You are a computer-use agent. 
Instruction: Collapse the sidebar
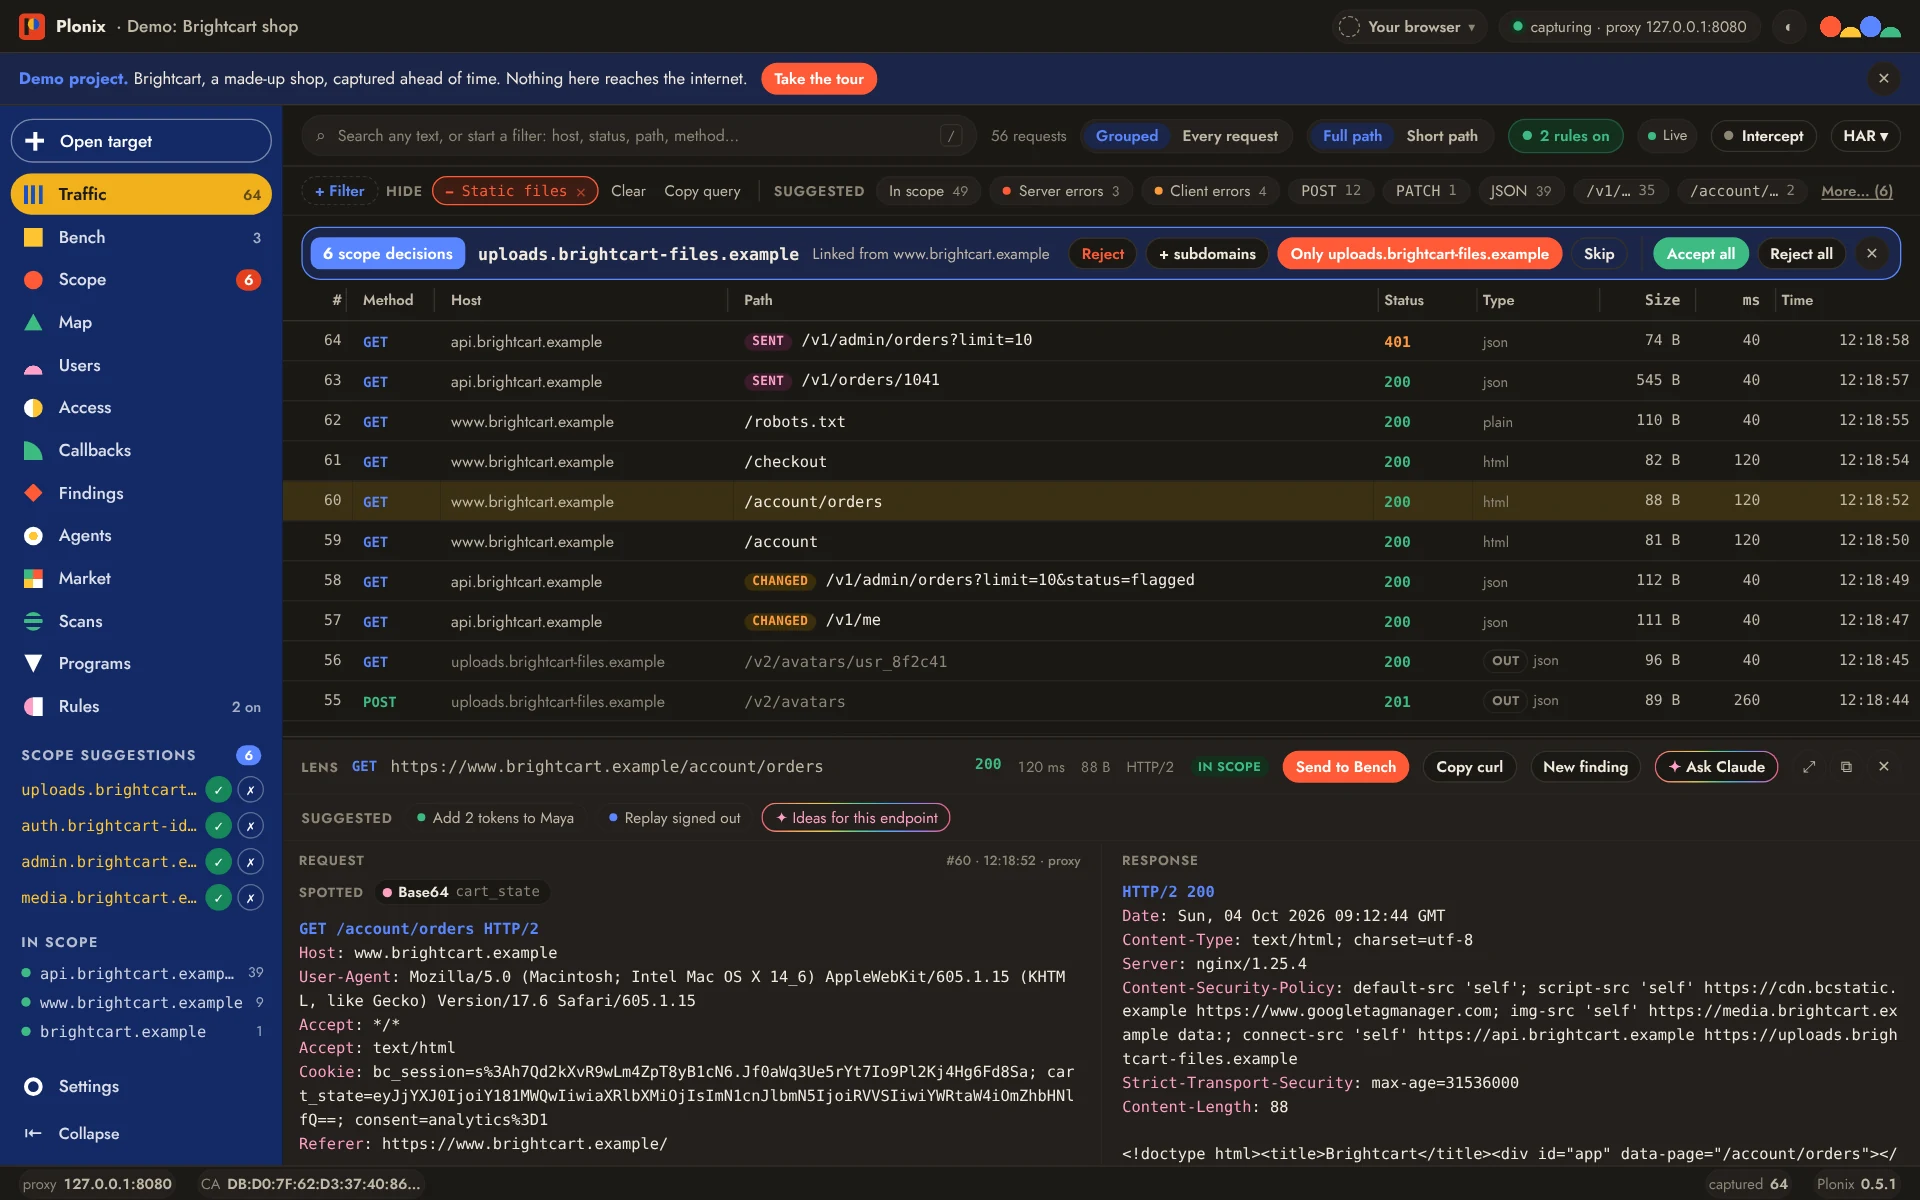[x=141, y=1133]
